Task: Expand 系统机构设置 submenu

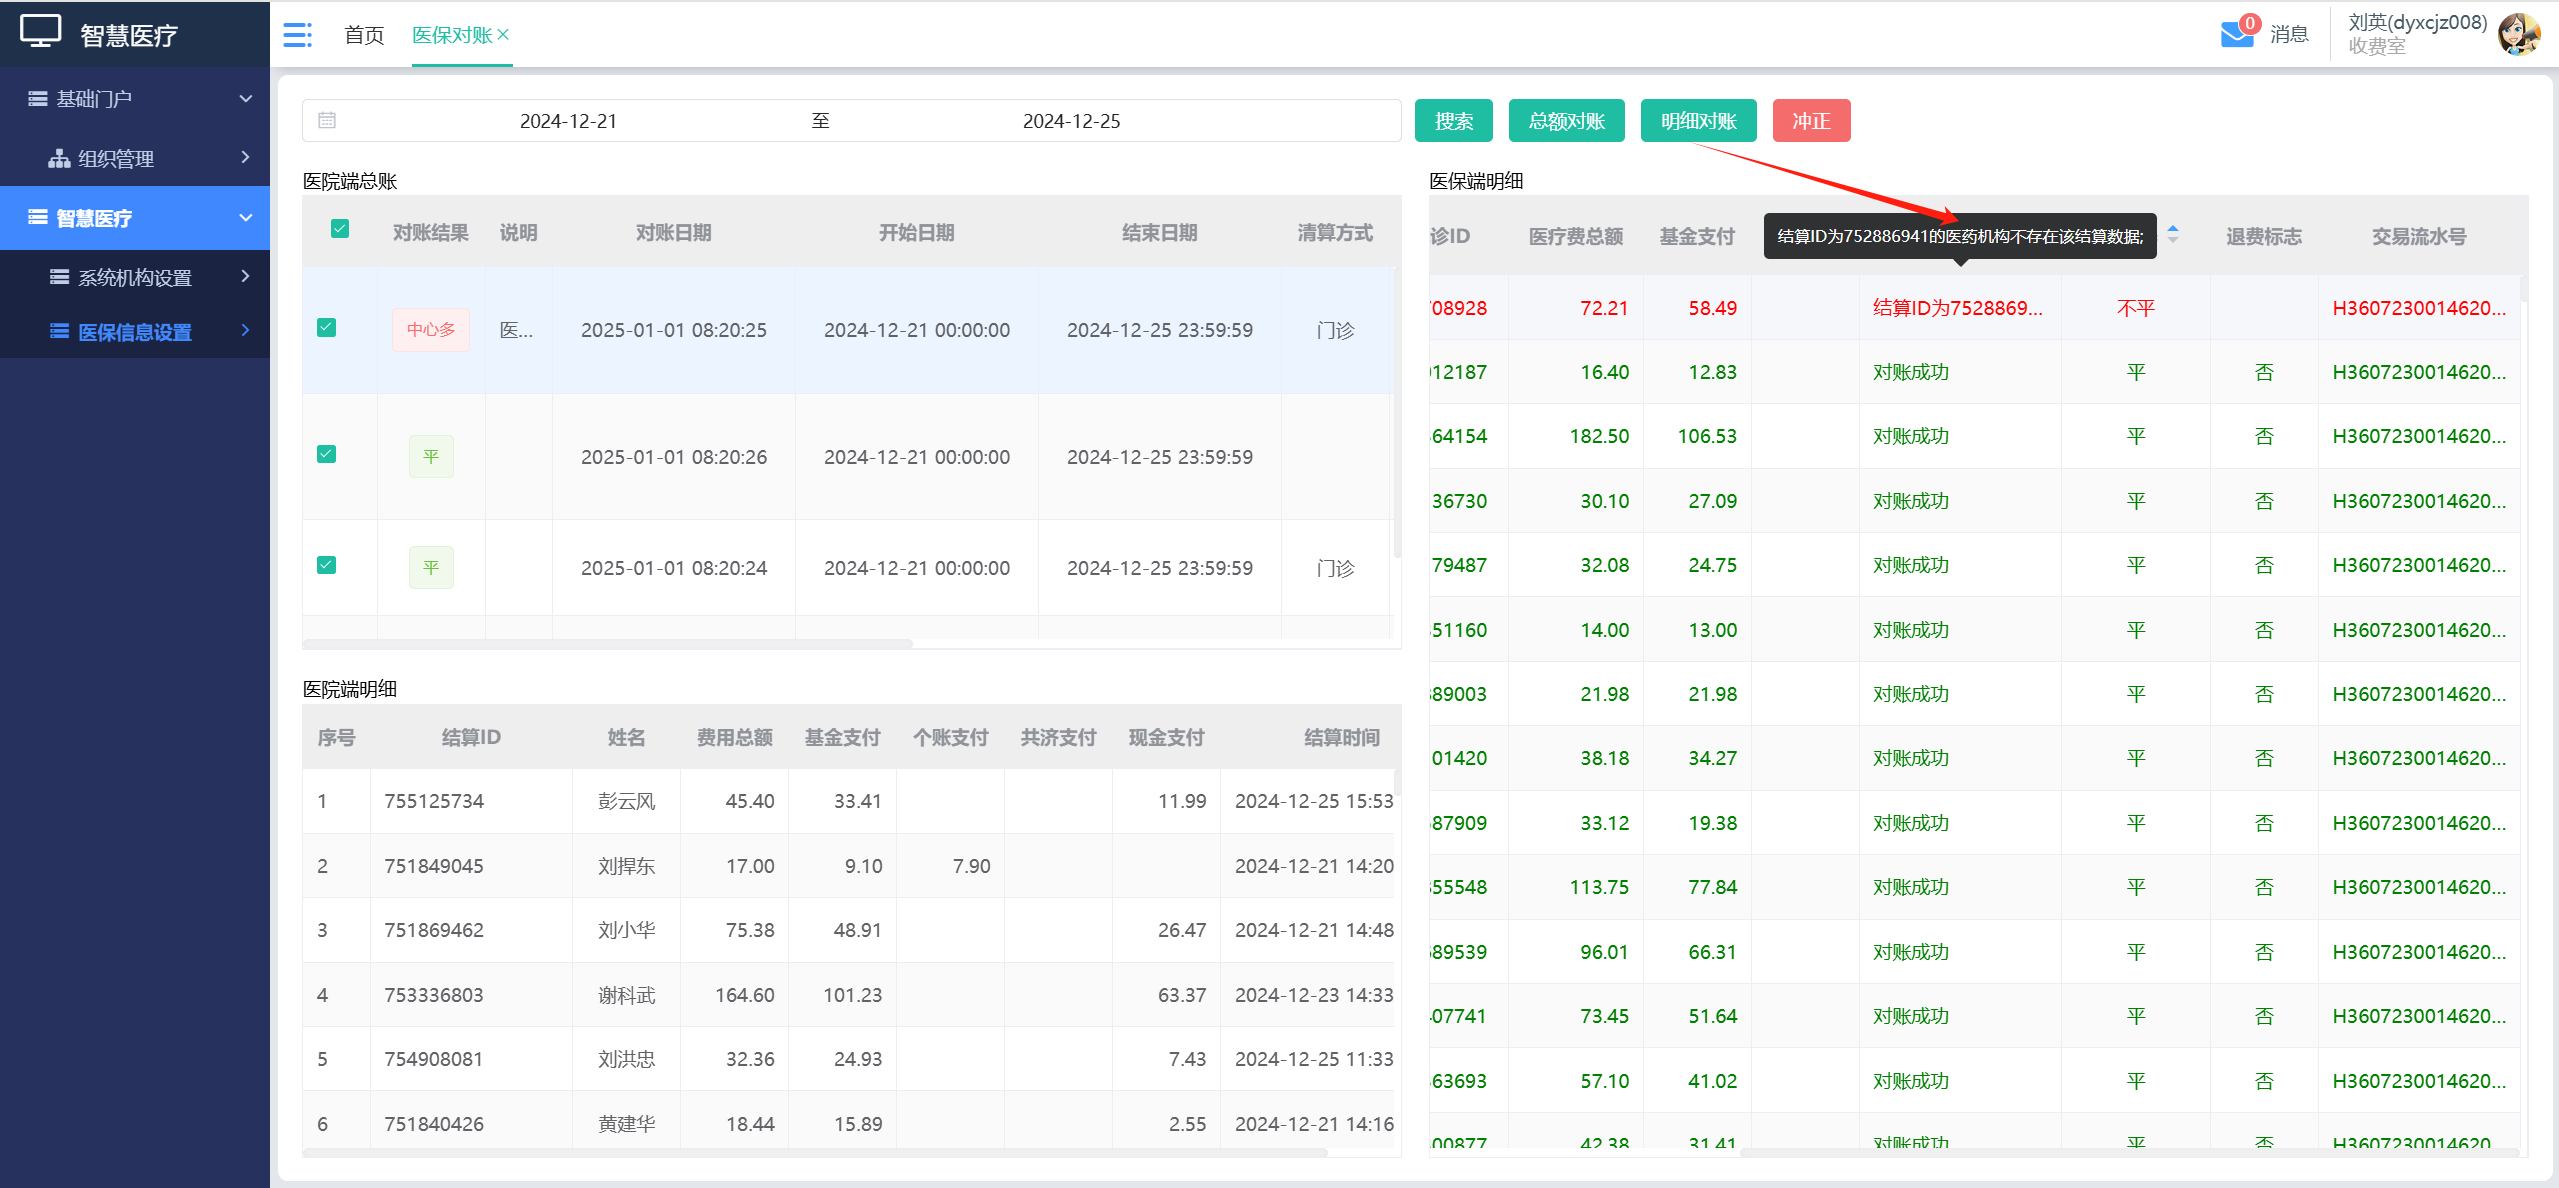Action: tap(135, 277)
